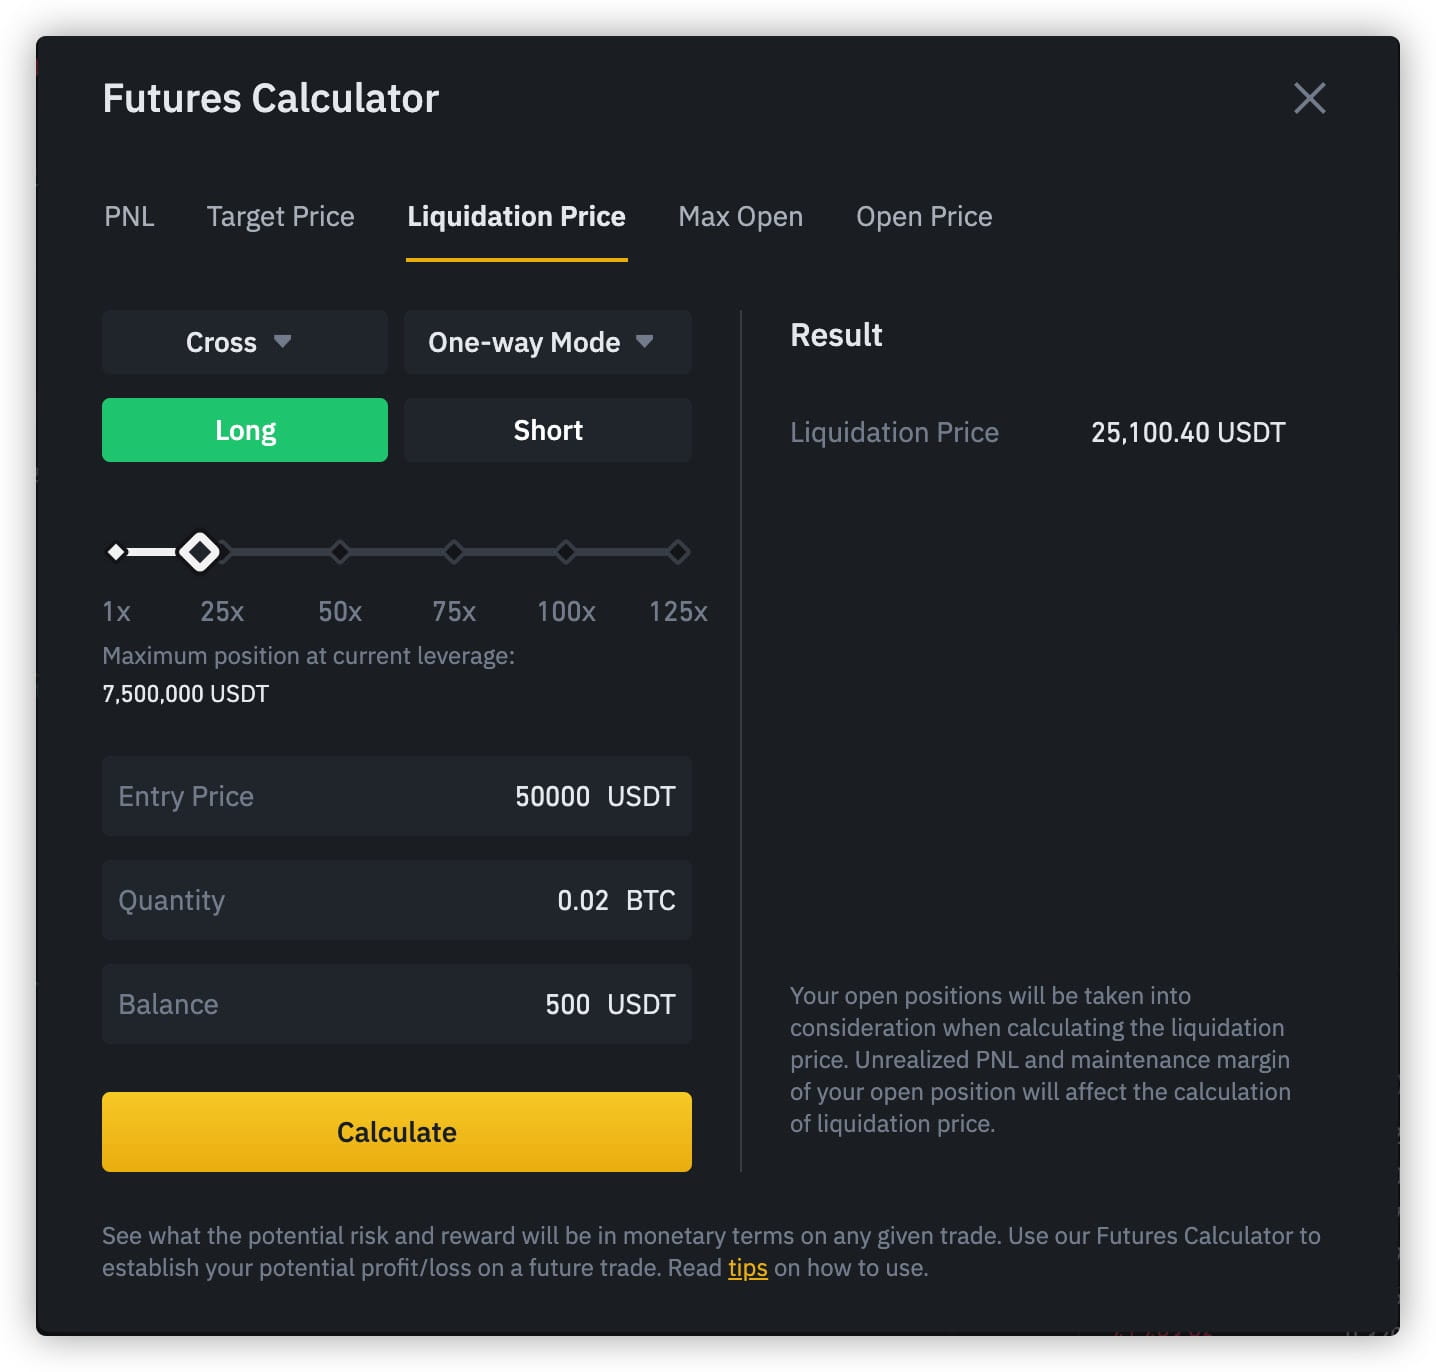This screenshot has width=1436, height=1372.
Task: Expand the One-way Mode dropdown
Action: pyautogui.click(x=547, y=342)
